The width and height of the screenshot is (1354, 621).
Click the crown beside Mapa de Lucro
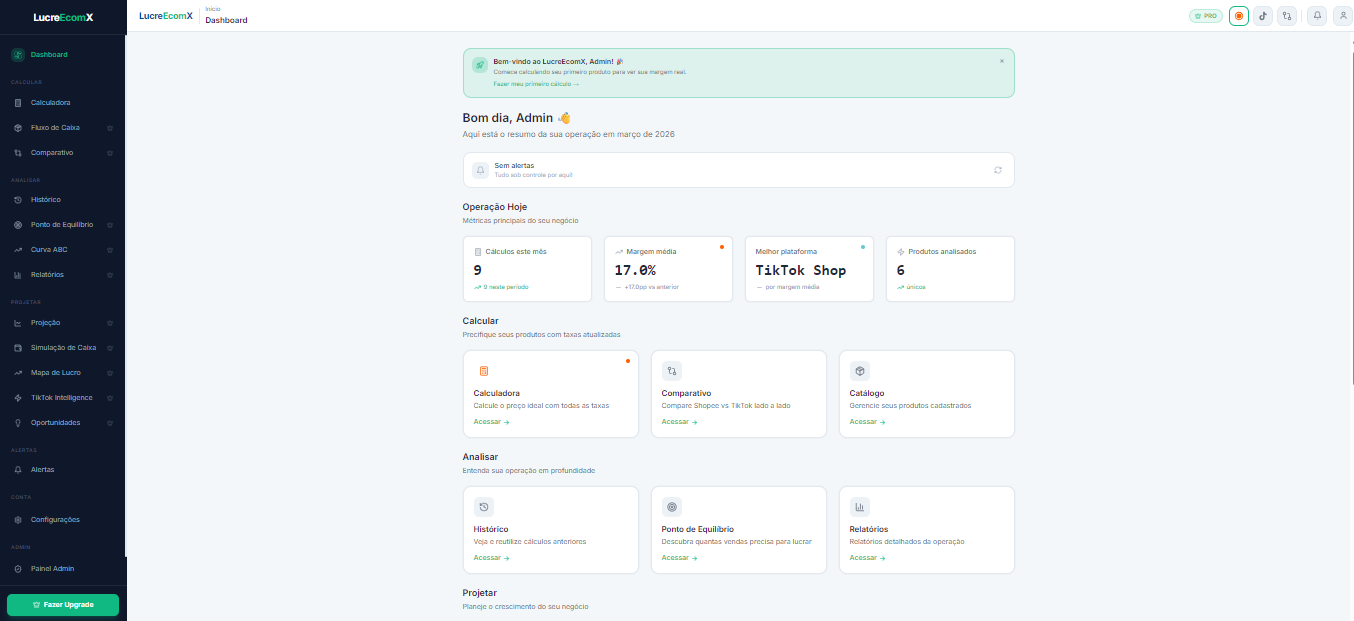110,373
